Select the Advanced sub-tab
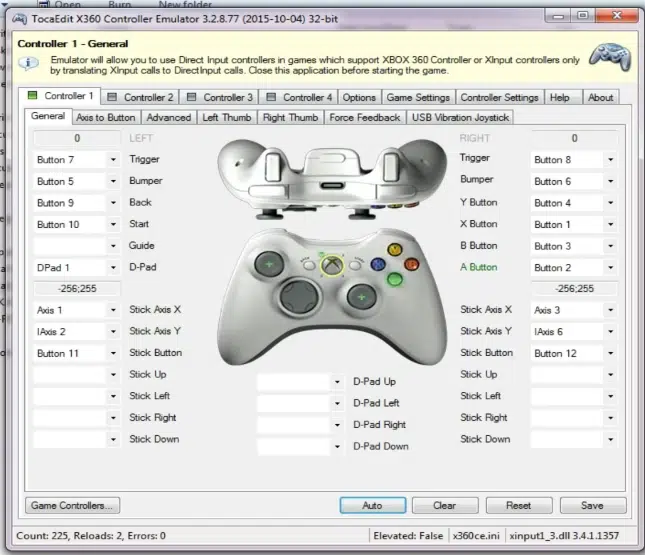645x555 pixels. pos(169,118)
